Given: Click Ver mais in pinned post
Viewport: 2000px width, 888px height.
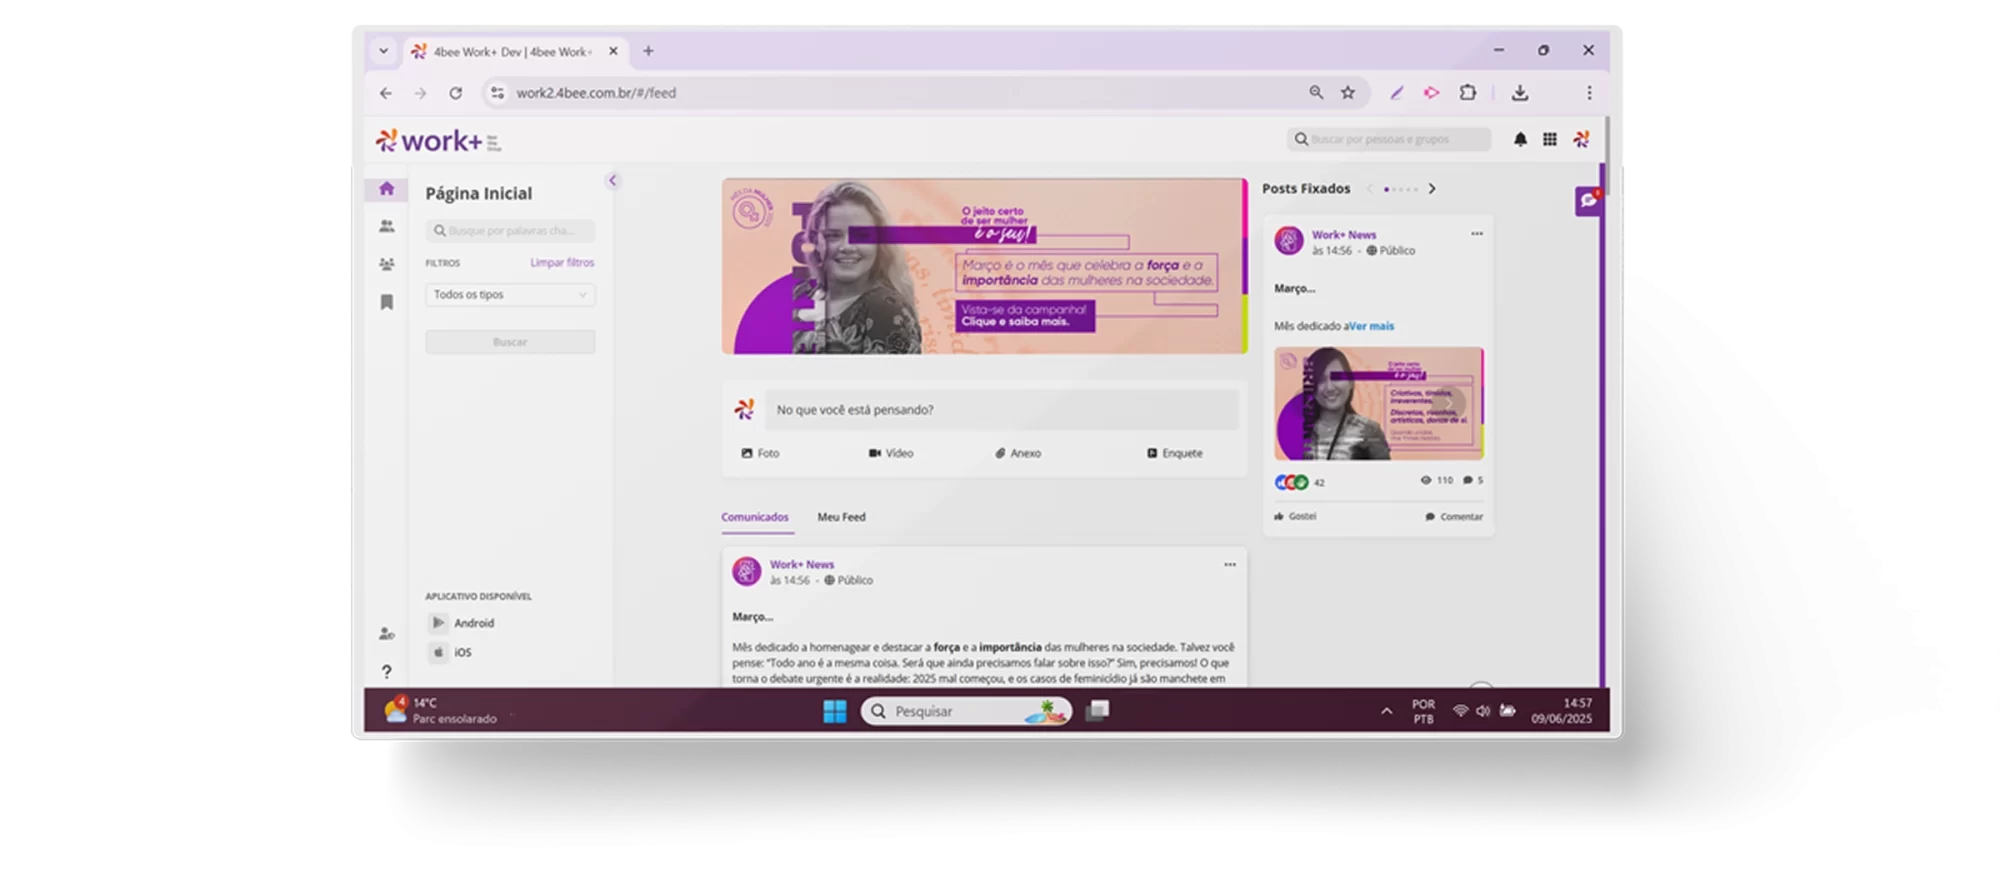Looking at the screenshot, I should pos(1371,326).
